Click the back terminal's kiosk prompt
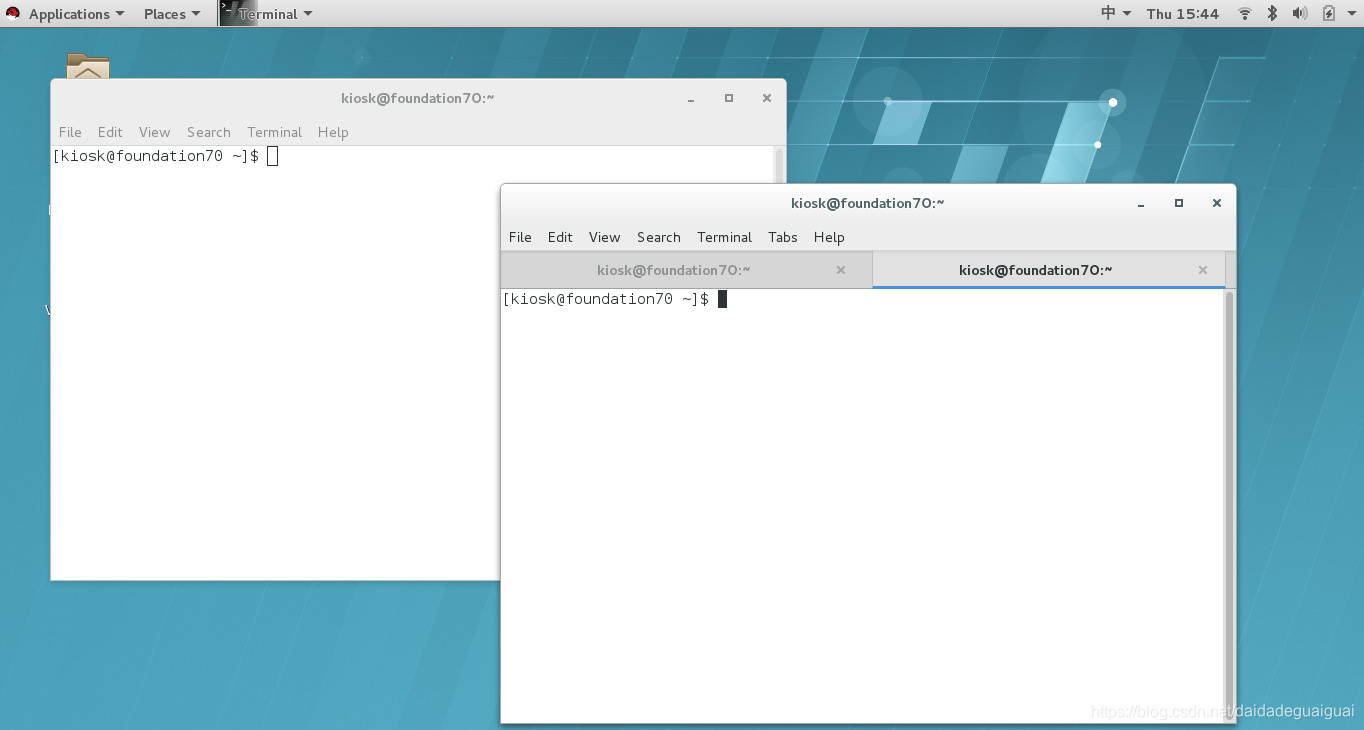This screenshot has width=1364, height=730. coord(155,156)
